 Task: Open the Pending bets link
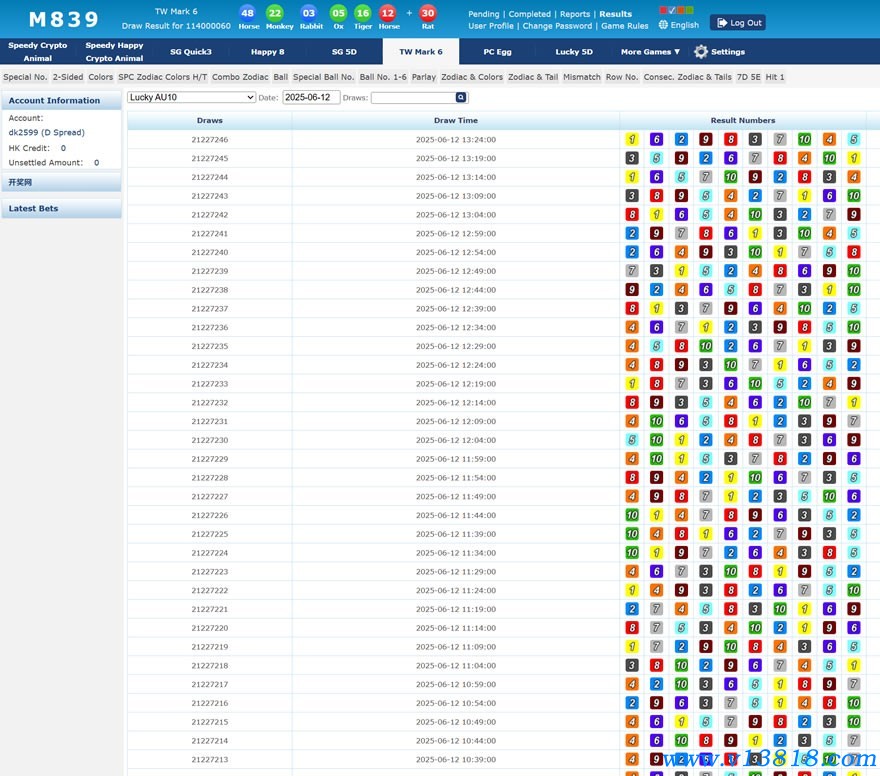(483, 14)
